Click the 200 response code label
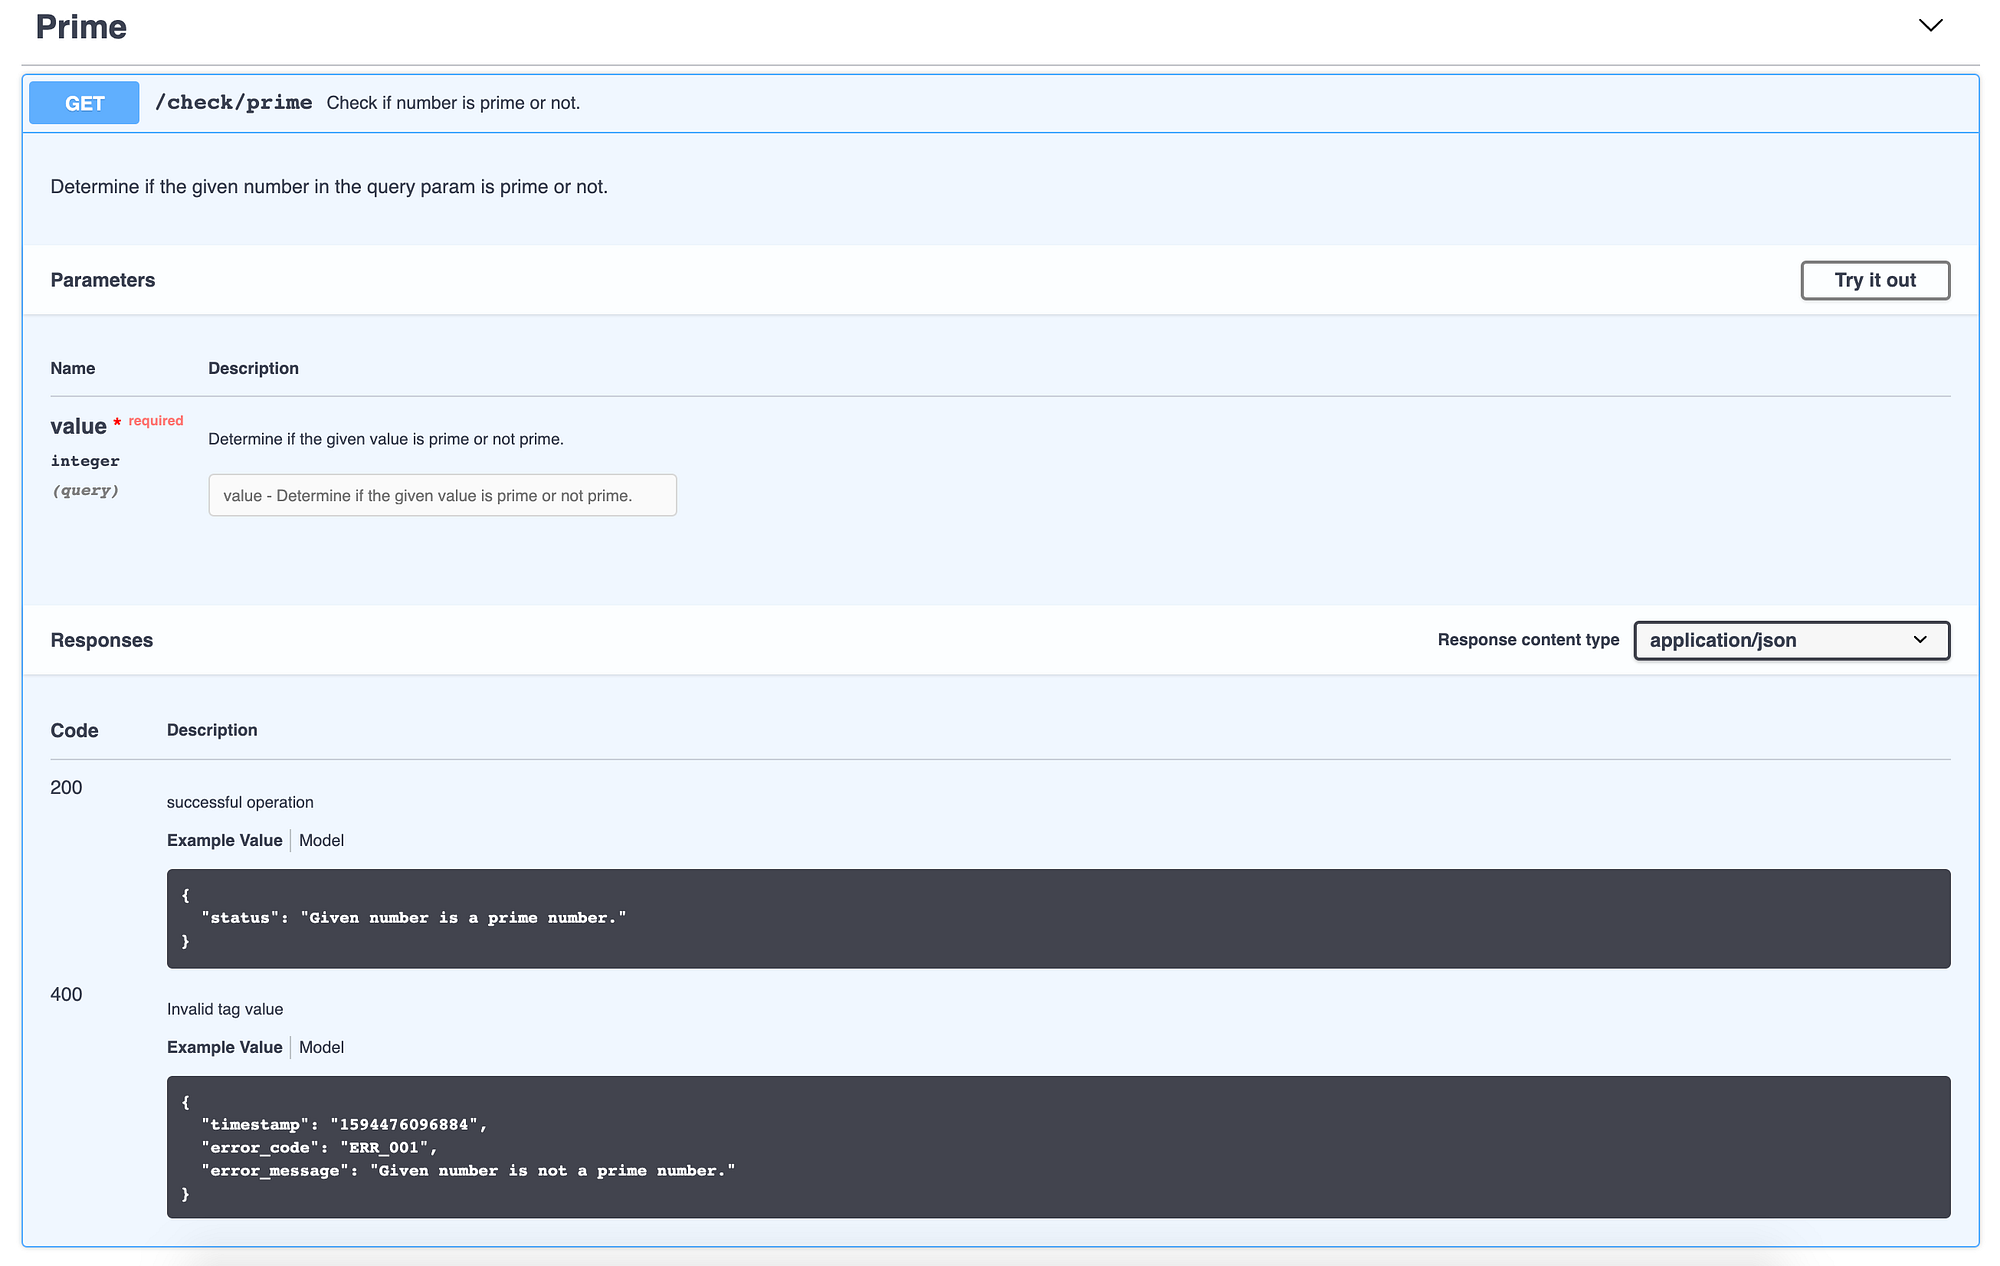2000x1266 pixels. point(66,787)
